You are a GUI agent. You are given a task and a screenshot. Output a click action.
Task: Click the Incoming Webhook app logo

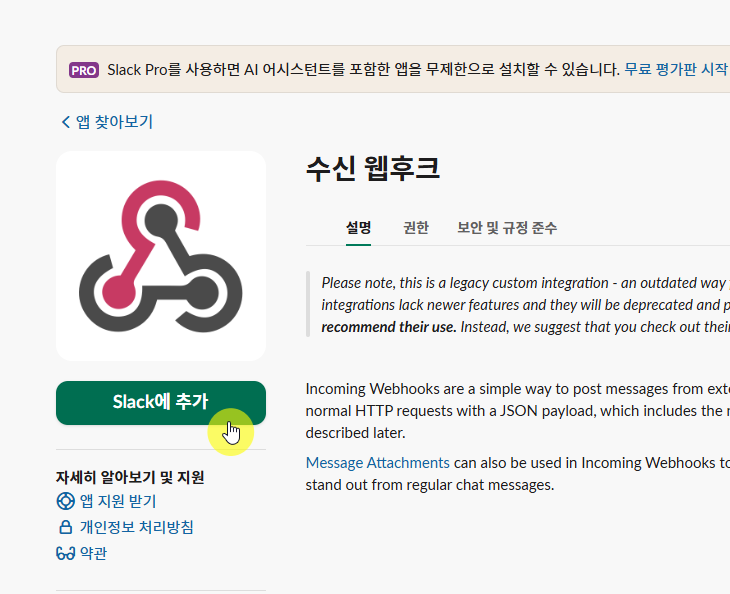[161, 256]
